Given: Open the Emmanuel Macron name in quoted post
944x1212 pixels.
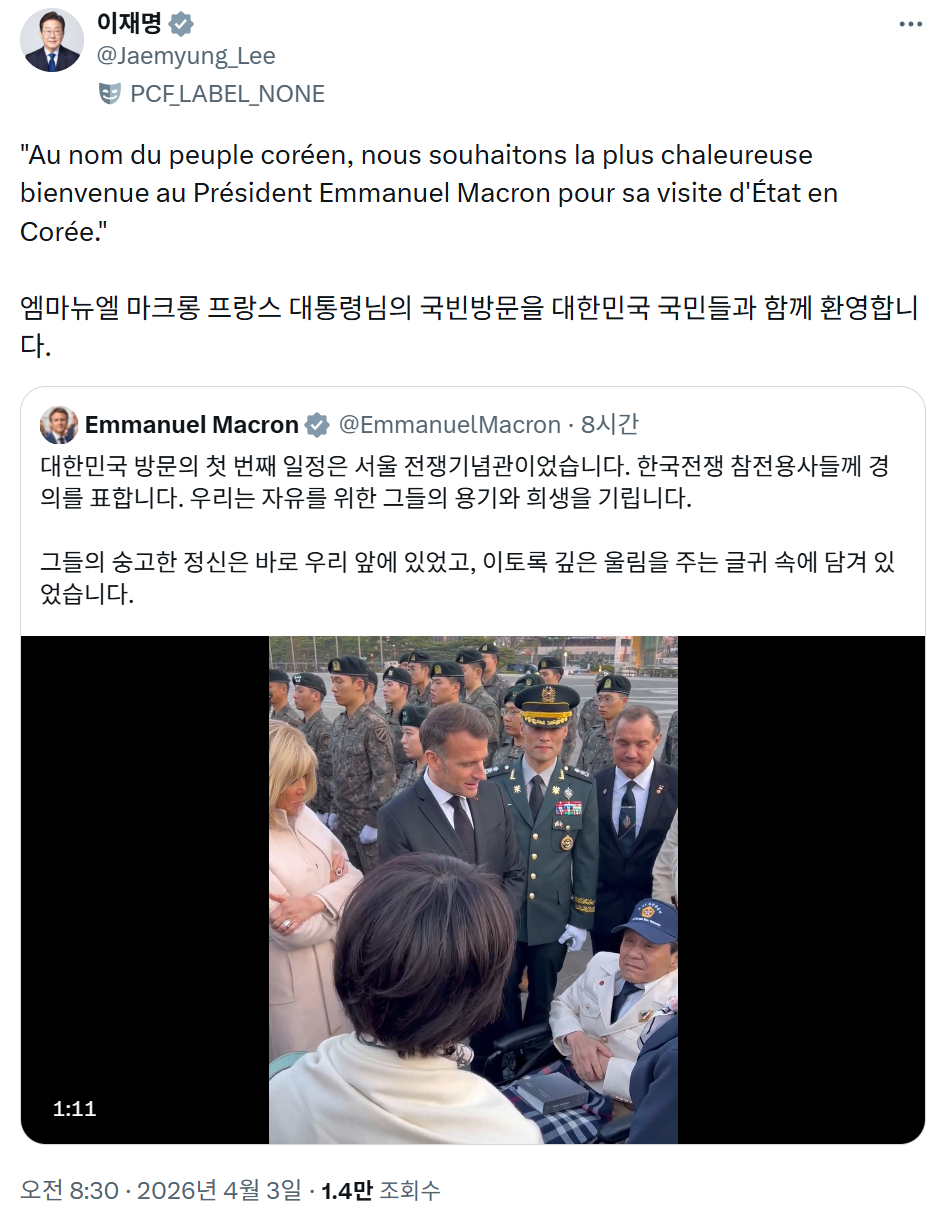Looking at the screenshot, I should (192, 425).
